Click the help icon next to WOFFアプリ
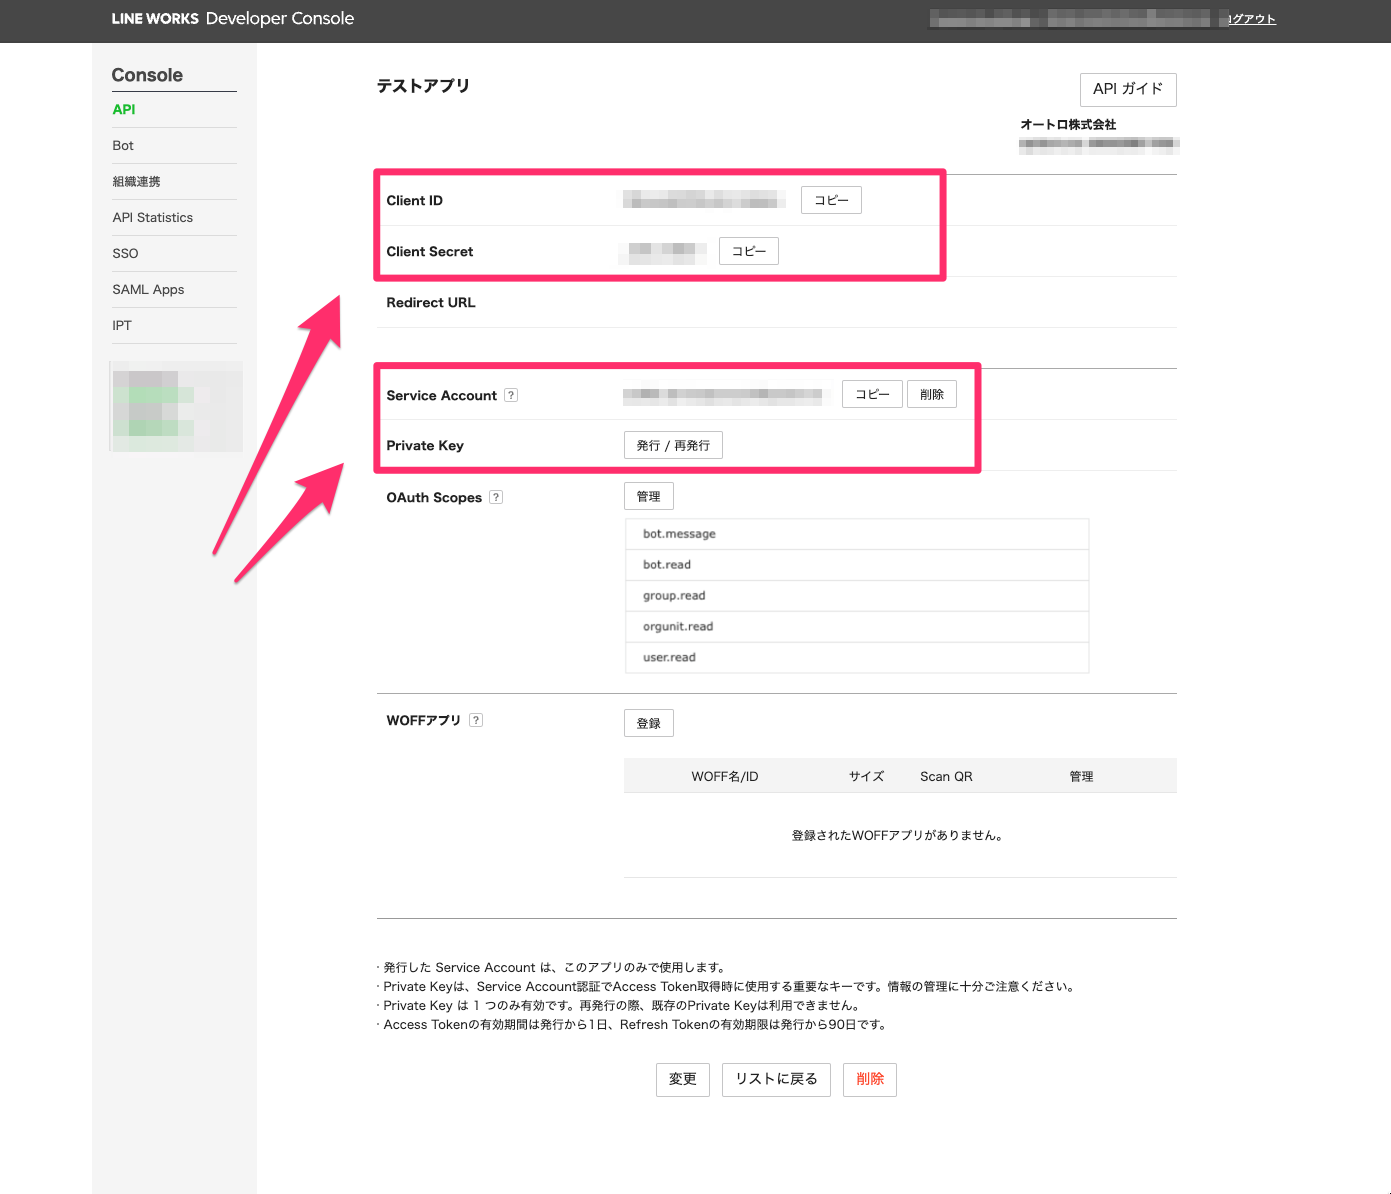This screenshot has width=1391, height=1194. (476, 720)
